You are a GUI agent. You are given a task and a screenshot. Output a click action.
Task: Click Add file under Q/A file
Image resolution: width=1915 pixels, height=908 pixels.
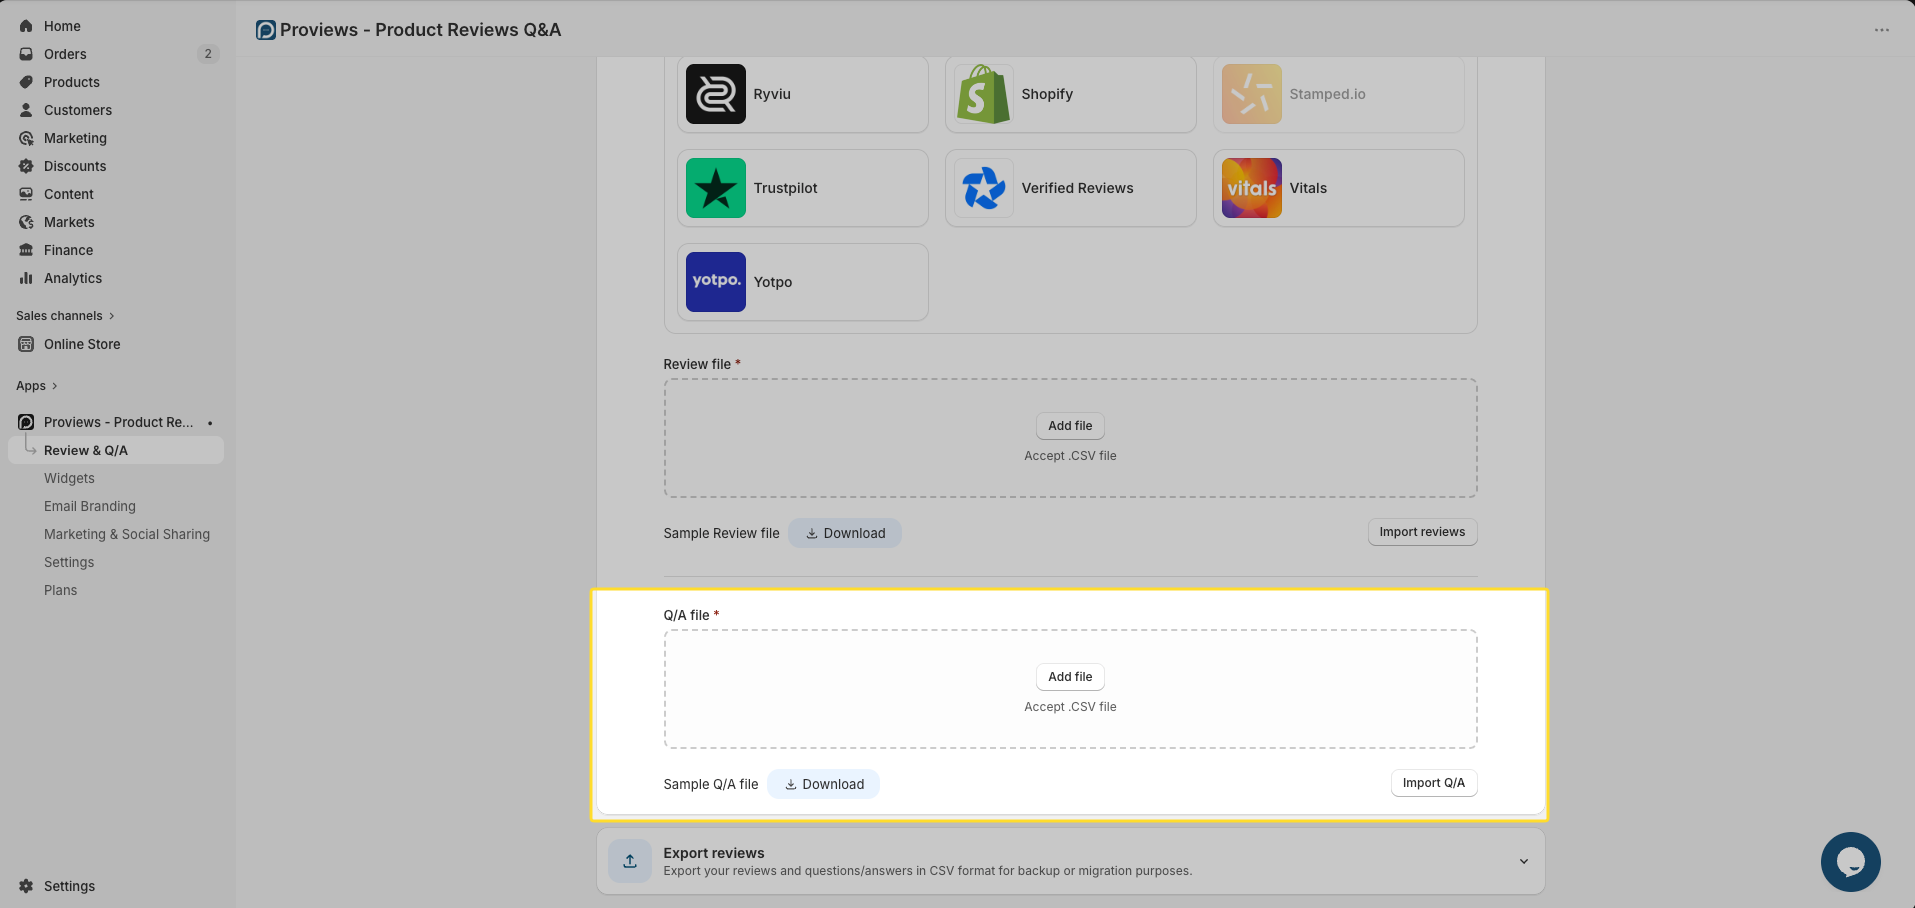1070,677
